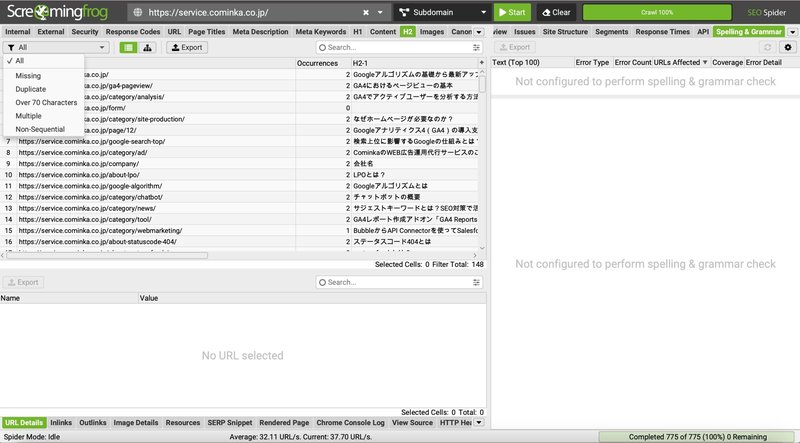This screenshot has width=800, height=443.
Task: Switch to tree view icon
Action: click(x=147, y=47)
